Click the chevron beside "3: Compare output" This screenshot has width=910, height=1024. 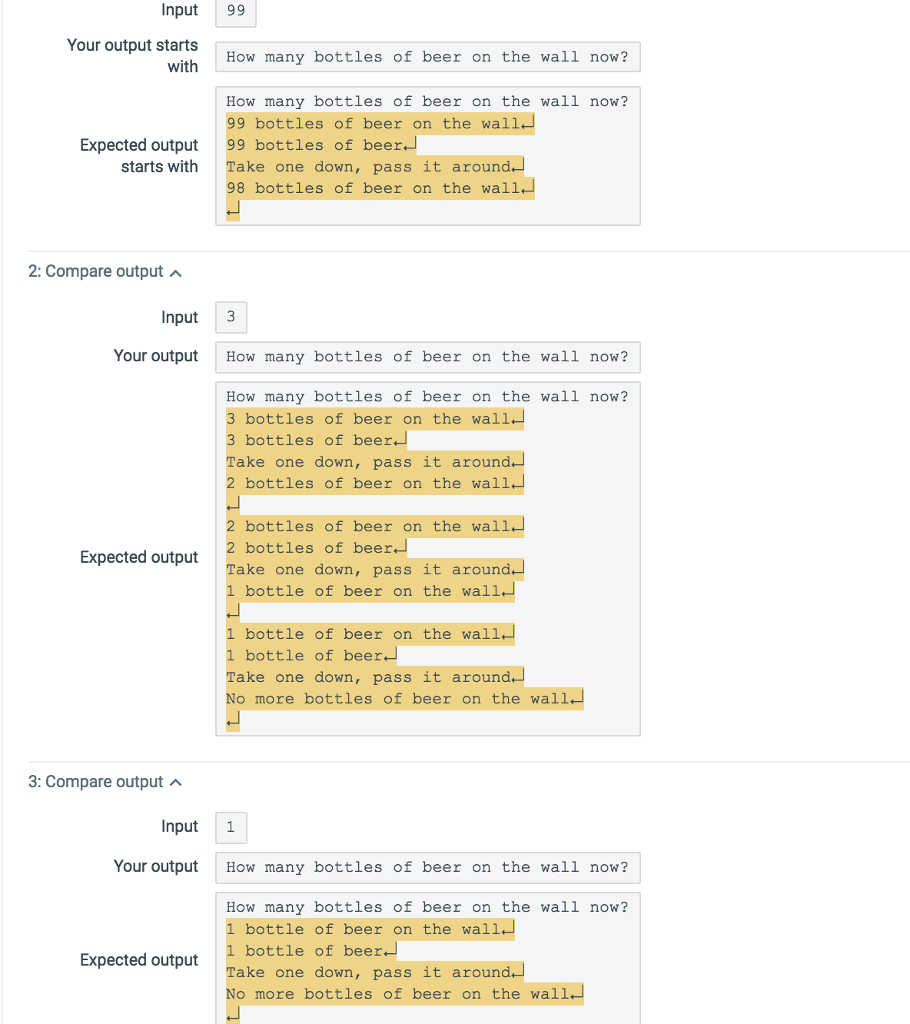click(175, 781)
